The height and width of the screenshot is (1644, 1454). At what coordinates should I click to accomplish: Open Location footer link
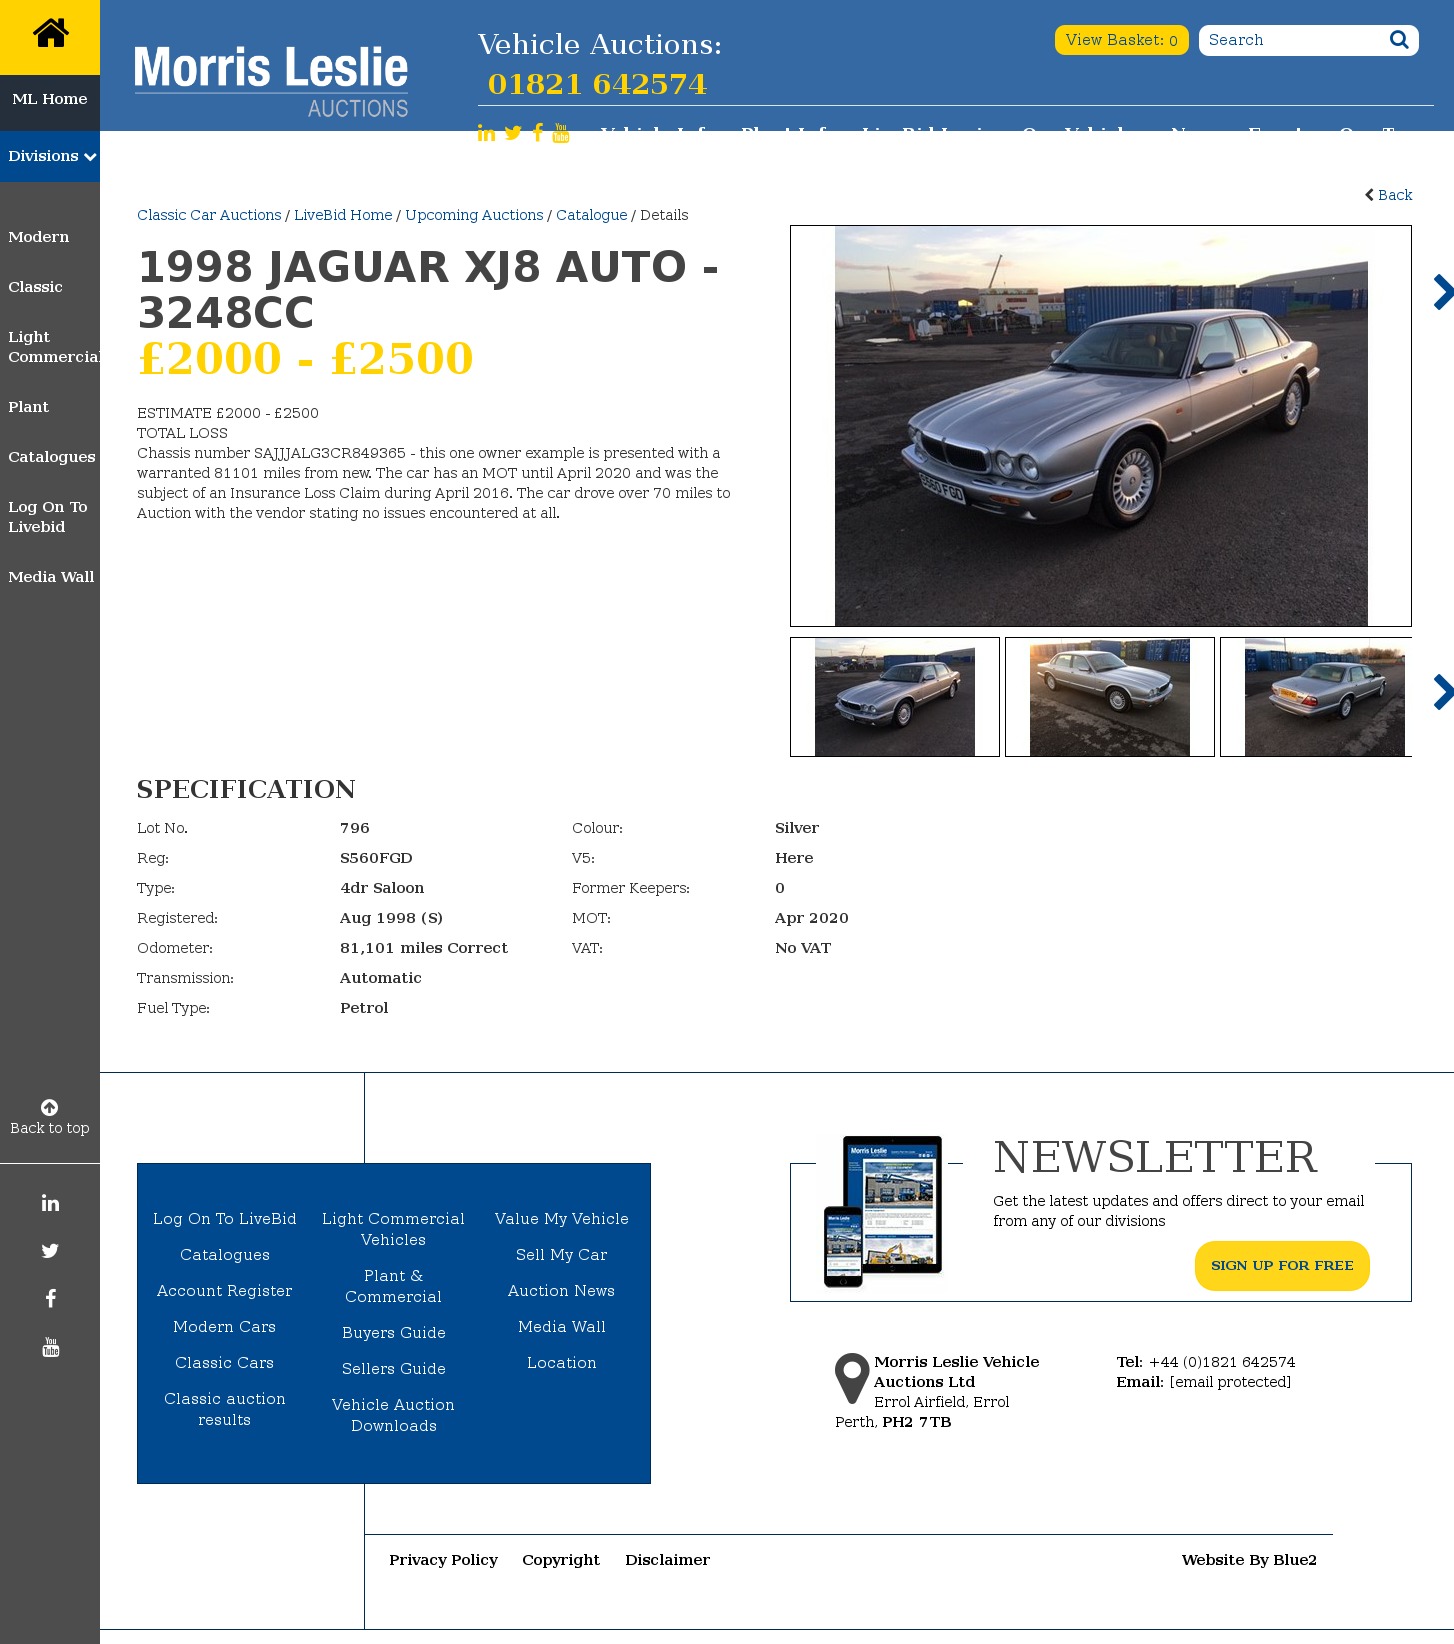coord(562,1363)
